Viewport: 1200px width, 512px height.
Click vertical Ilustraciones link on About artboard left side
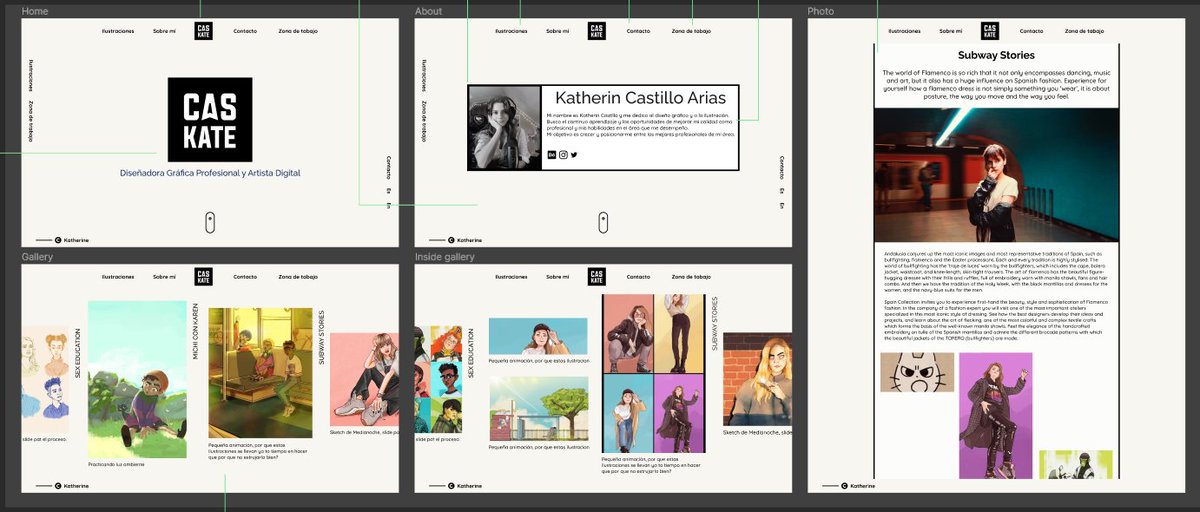(425, 77)
